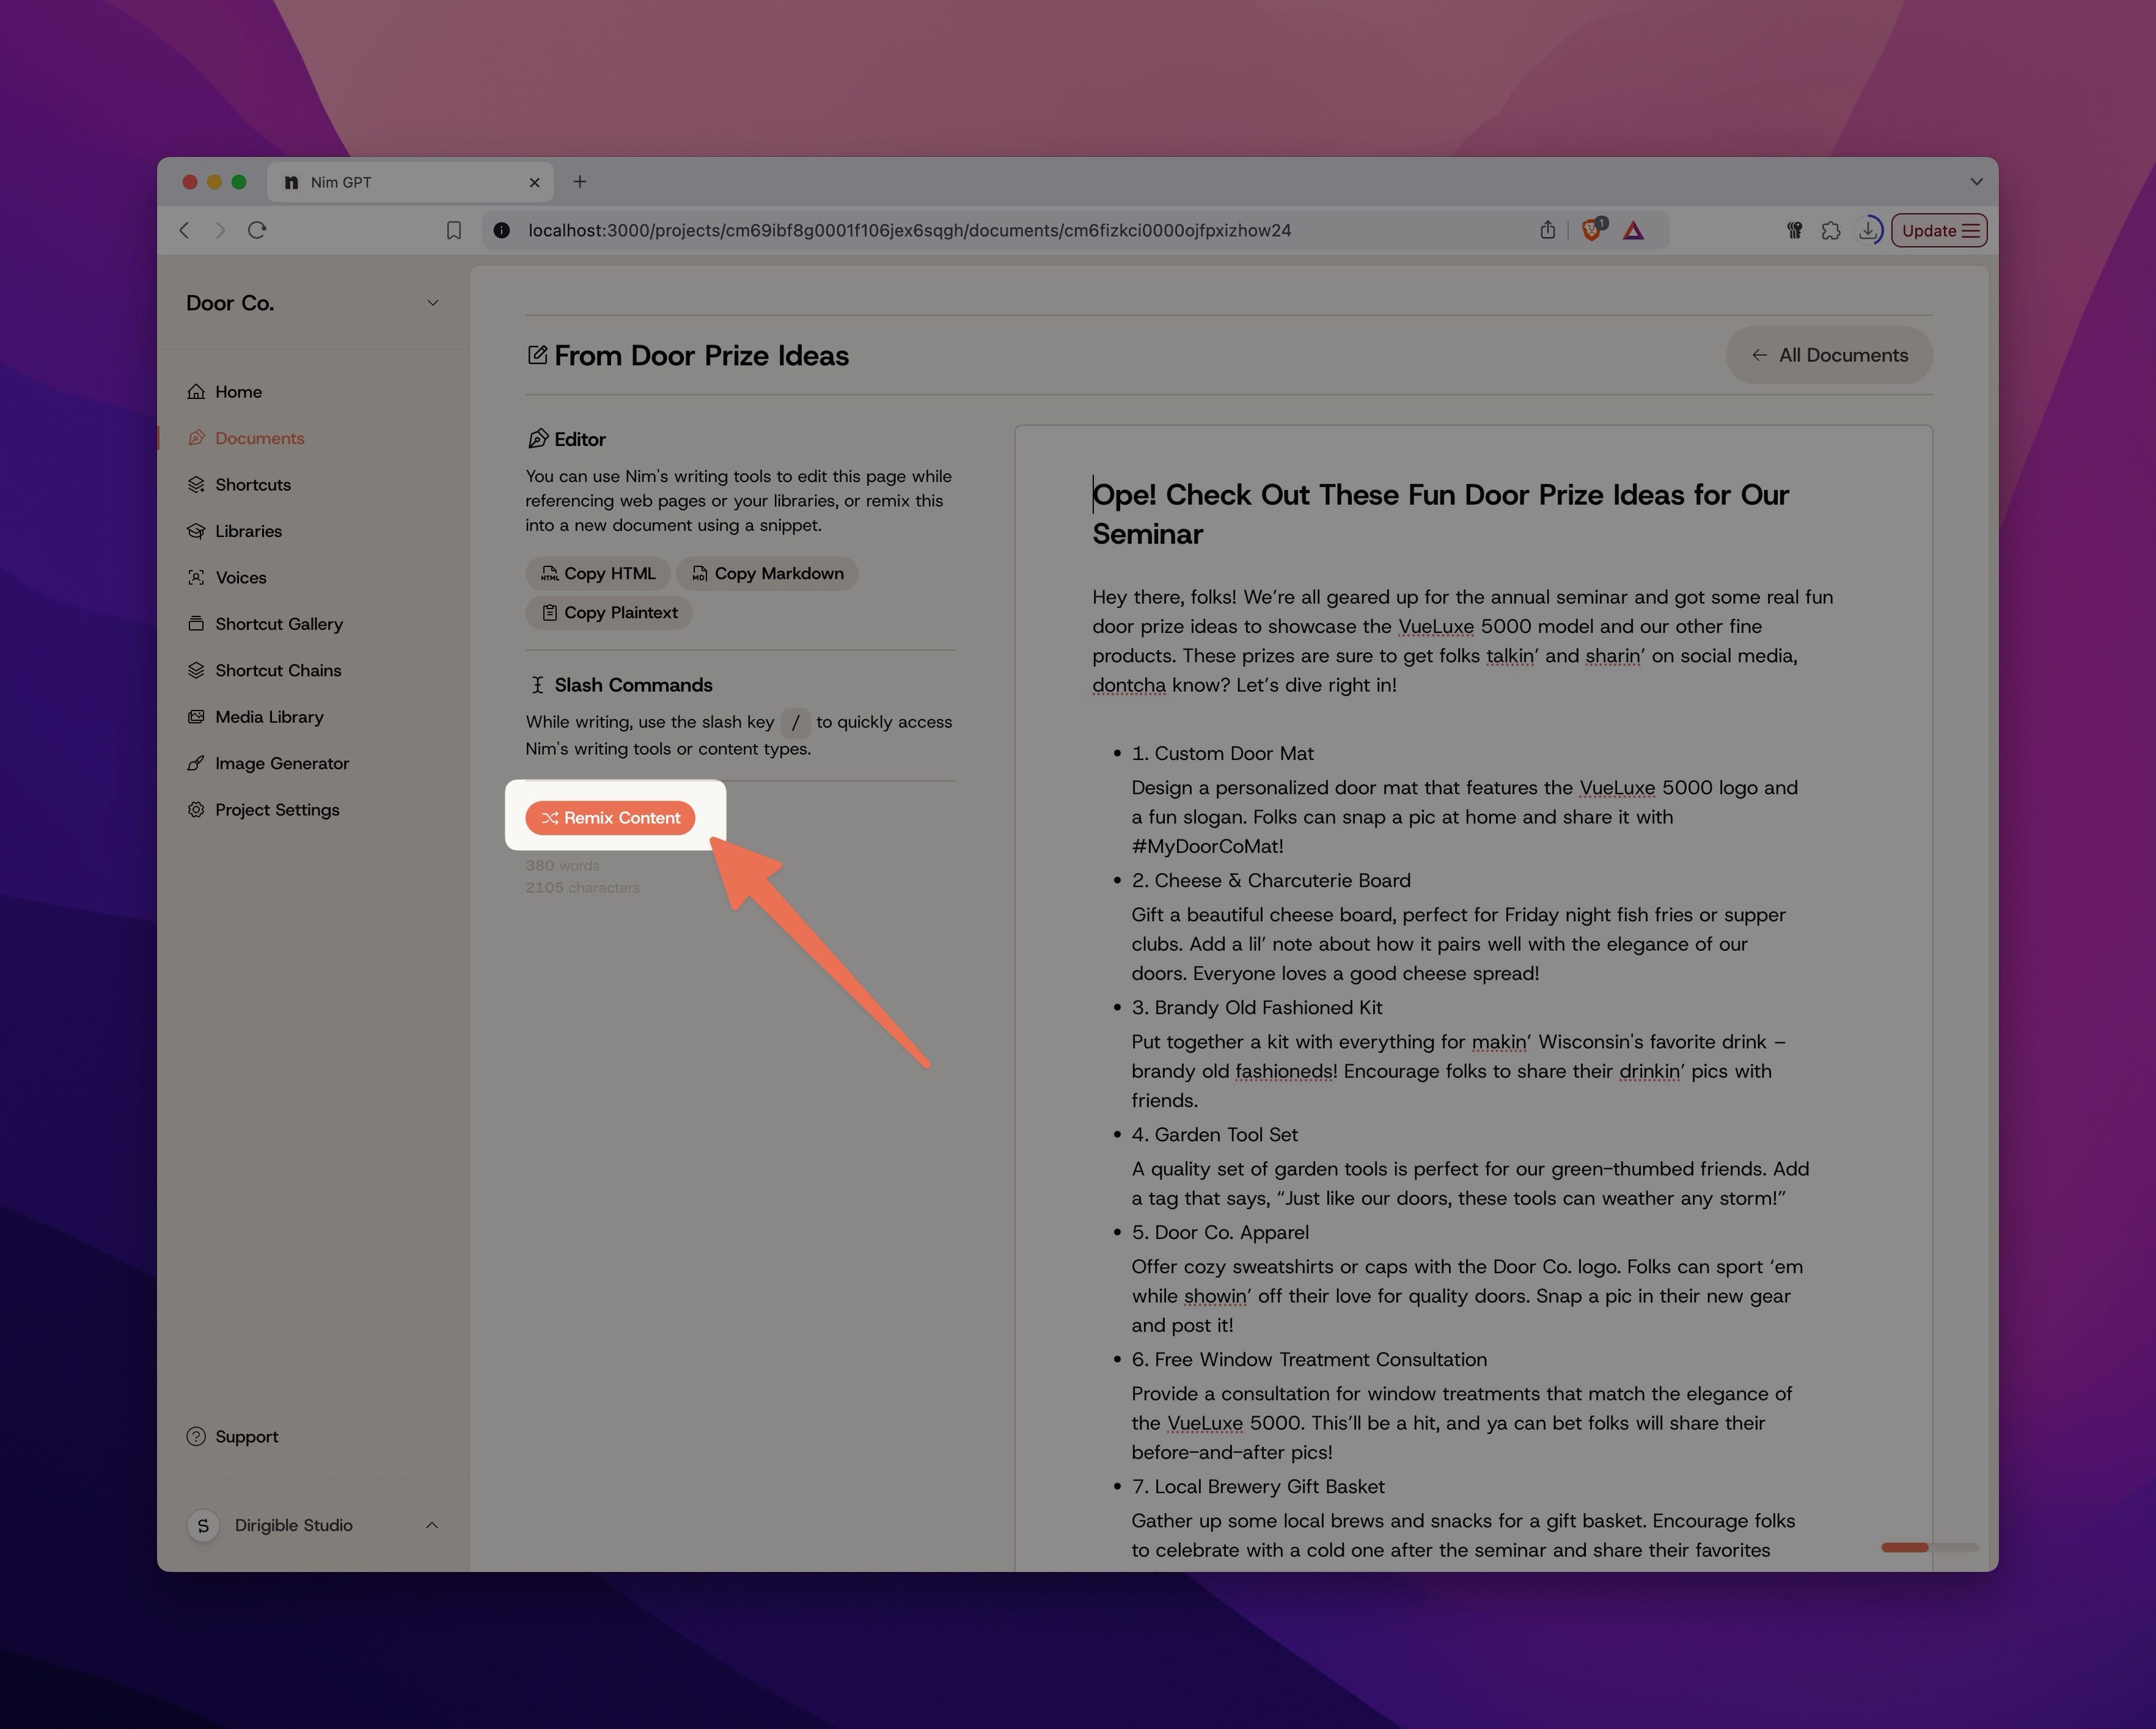
Task: Click the browser bookmark icon
Action: click(453, 230)
